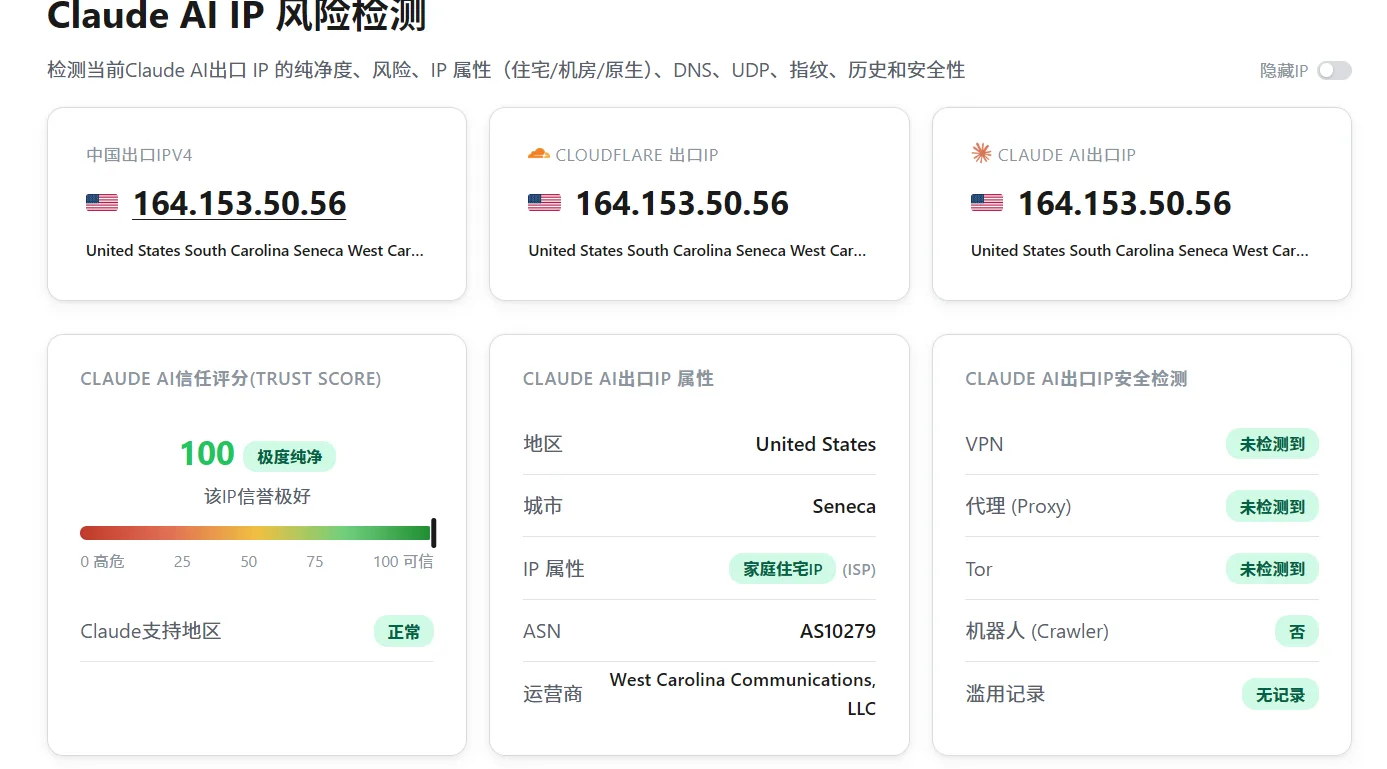
Task: Click the Cloudflare cloud logo icon
Action: [x=538, y=154]
